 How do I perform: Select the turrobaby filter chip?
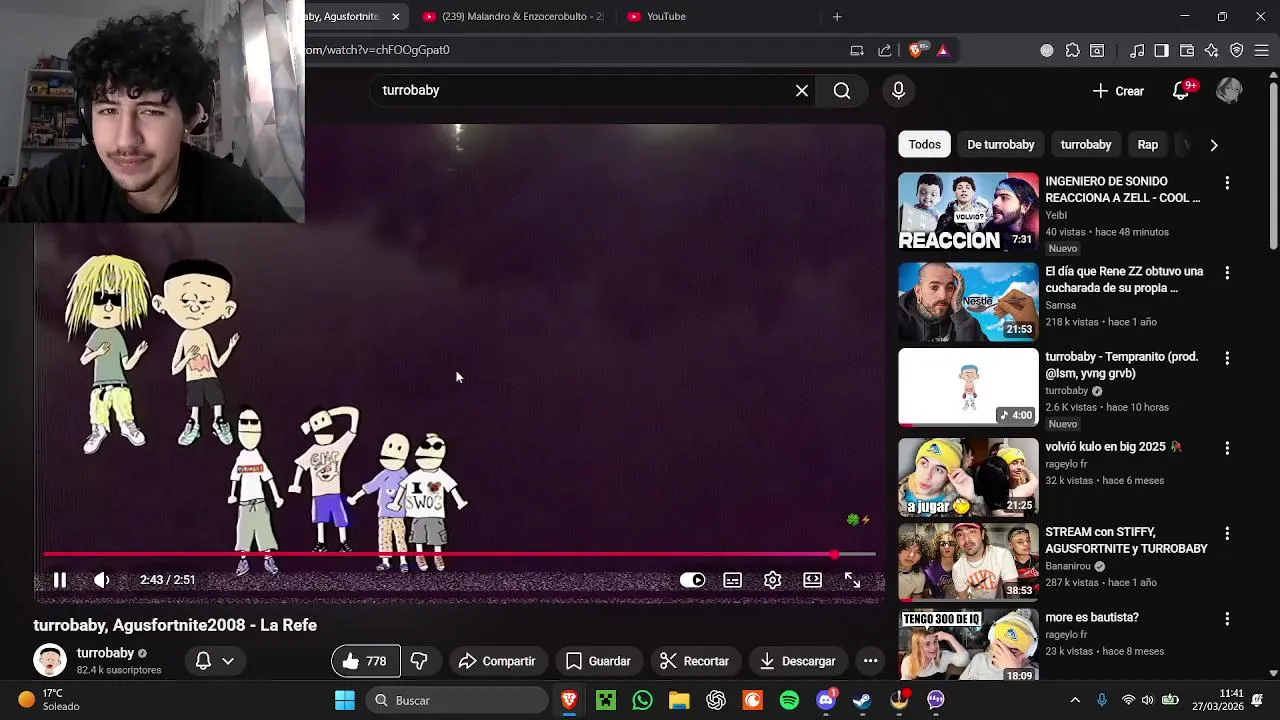pos(1086,145)
